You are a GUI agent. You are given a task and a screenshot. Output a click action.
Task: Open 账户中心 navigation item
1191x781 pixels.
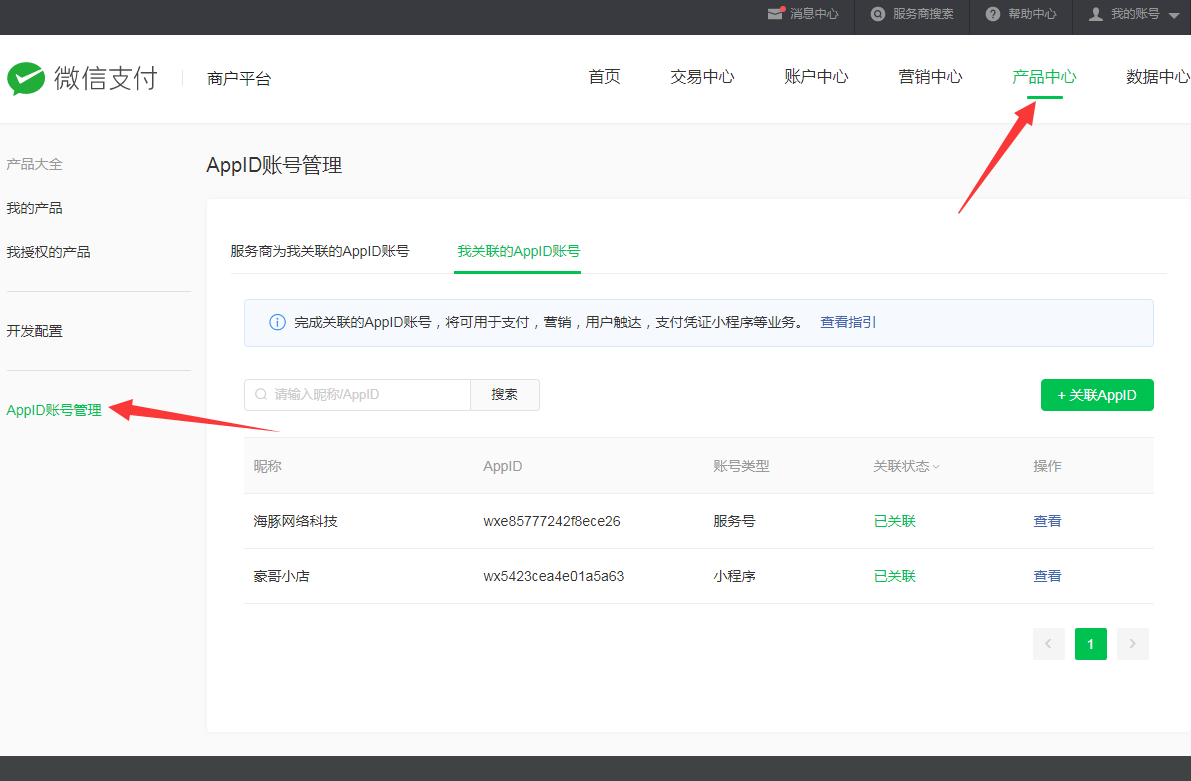coord(817,77)
